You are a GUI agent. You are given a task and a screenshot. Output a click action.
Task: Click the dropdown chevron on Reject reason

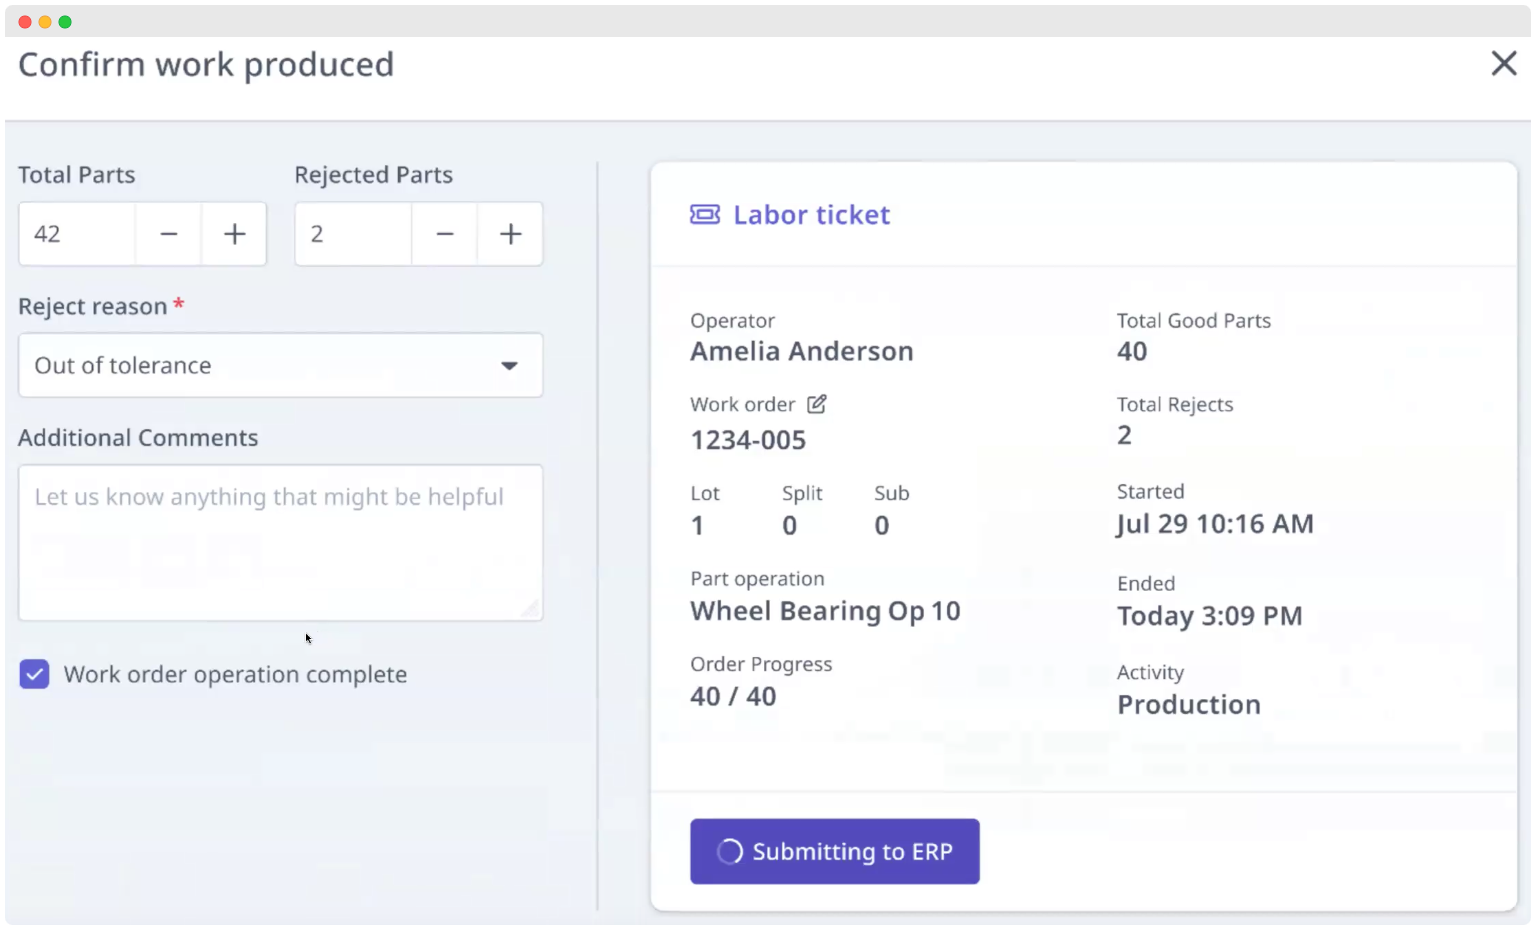click(x=511, y=365)
